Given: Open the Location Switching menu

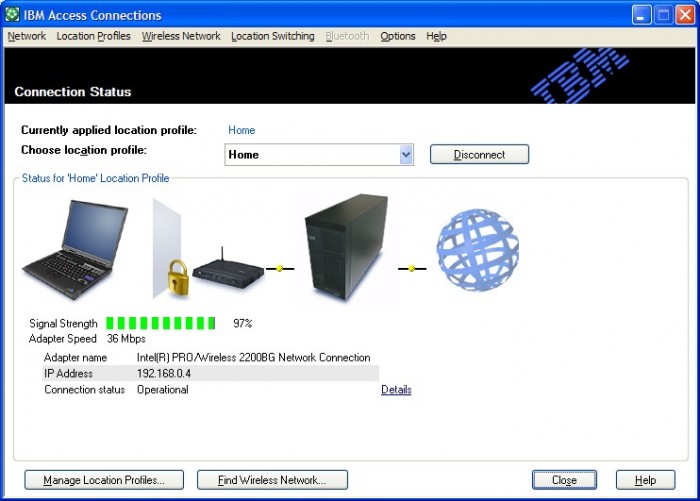Looking at the screenshot, I should [x=273, y=36].
